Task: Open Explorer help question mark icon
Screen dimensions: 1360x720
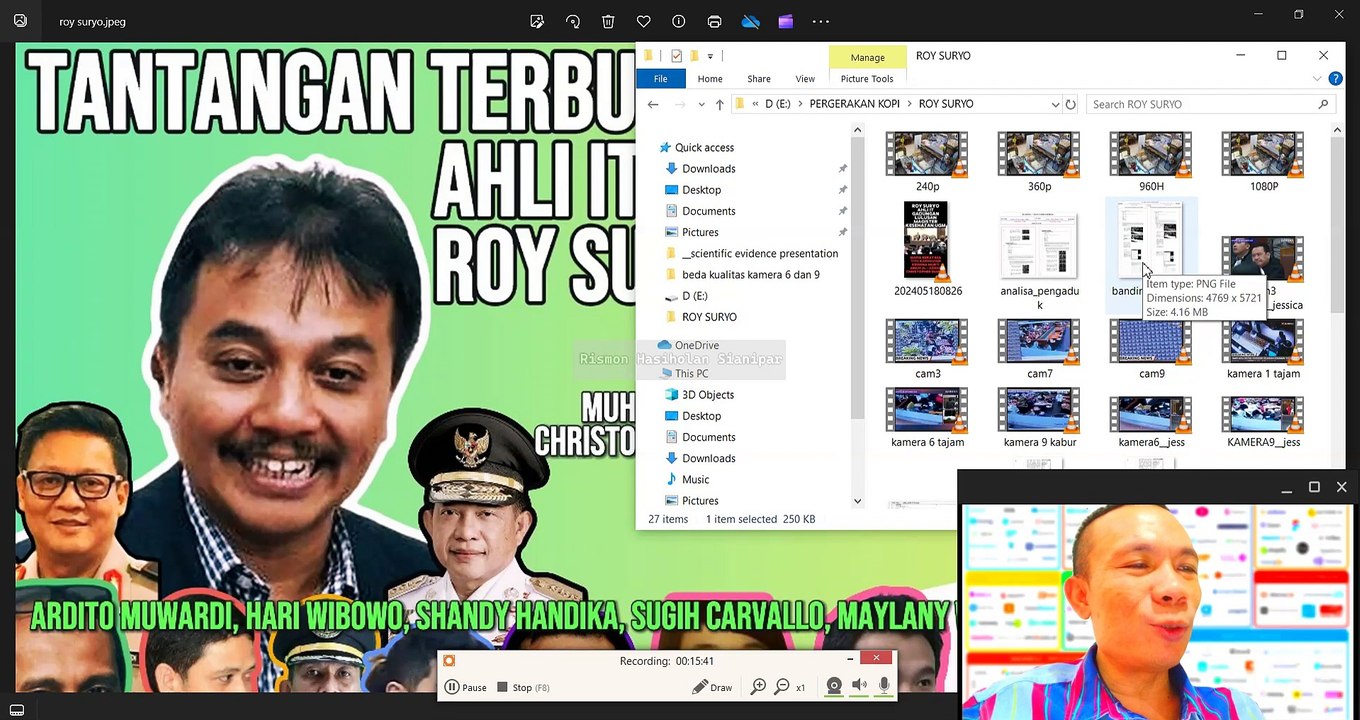Action: [x=1335, y=79]
